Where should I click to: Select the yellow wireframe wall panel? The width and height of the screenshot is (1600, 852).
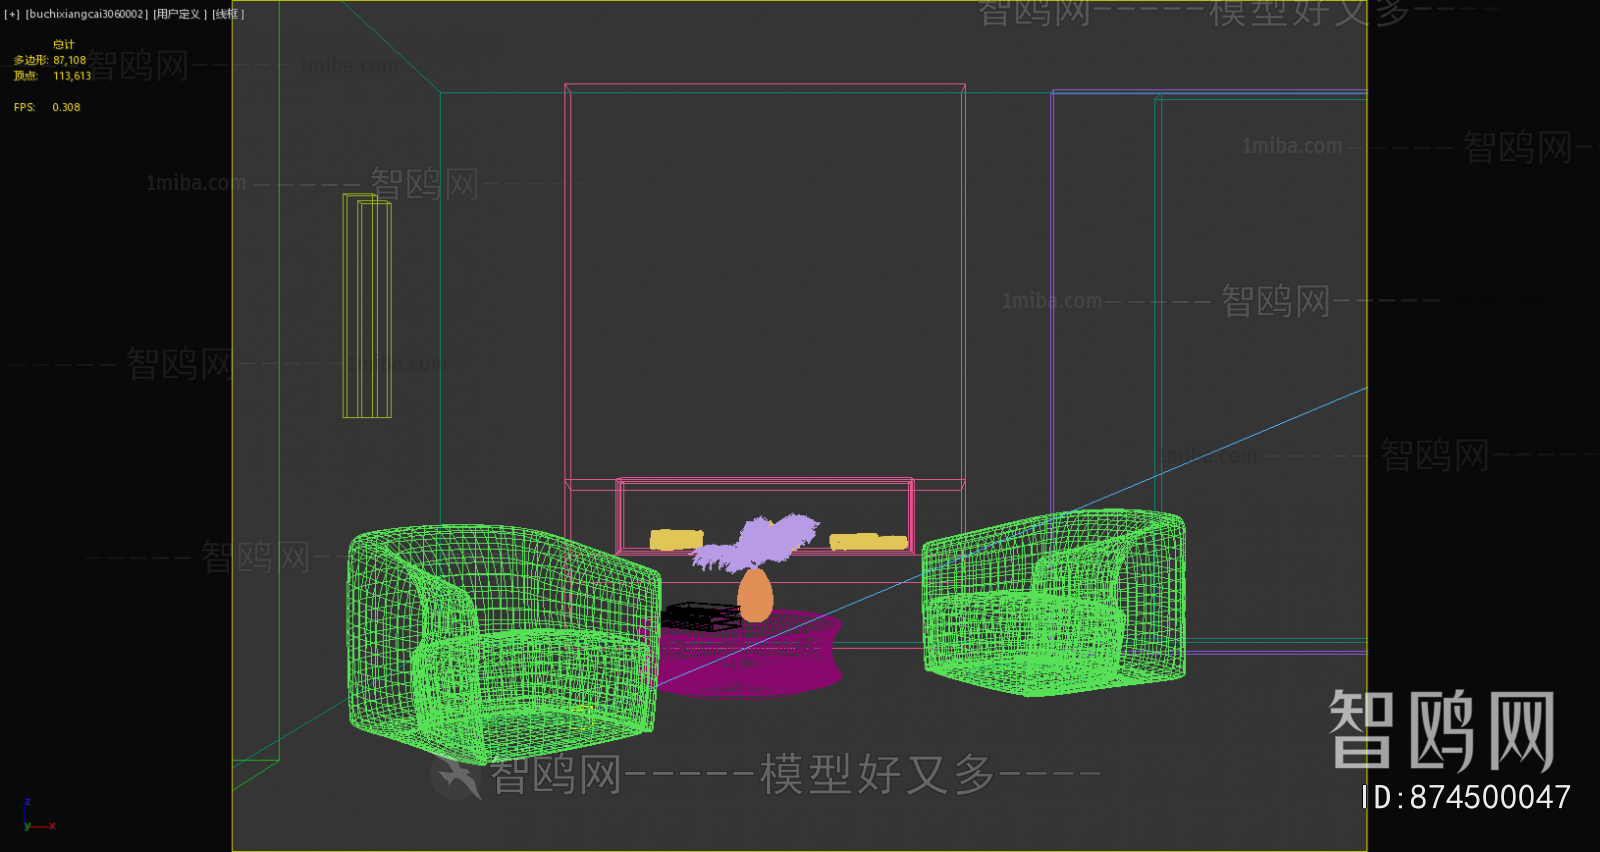(x=367, y=306)
